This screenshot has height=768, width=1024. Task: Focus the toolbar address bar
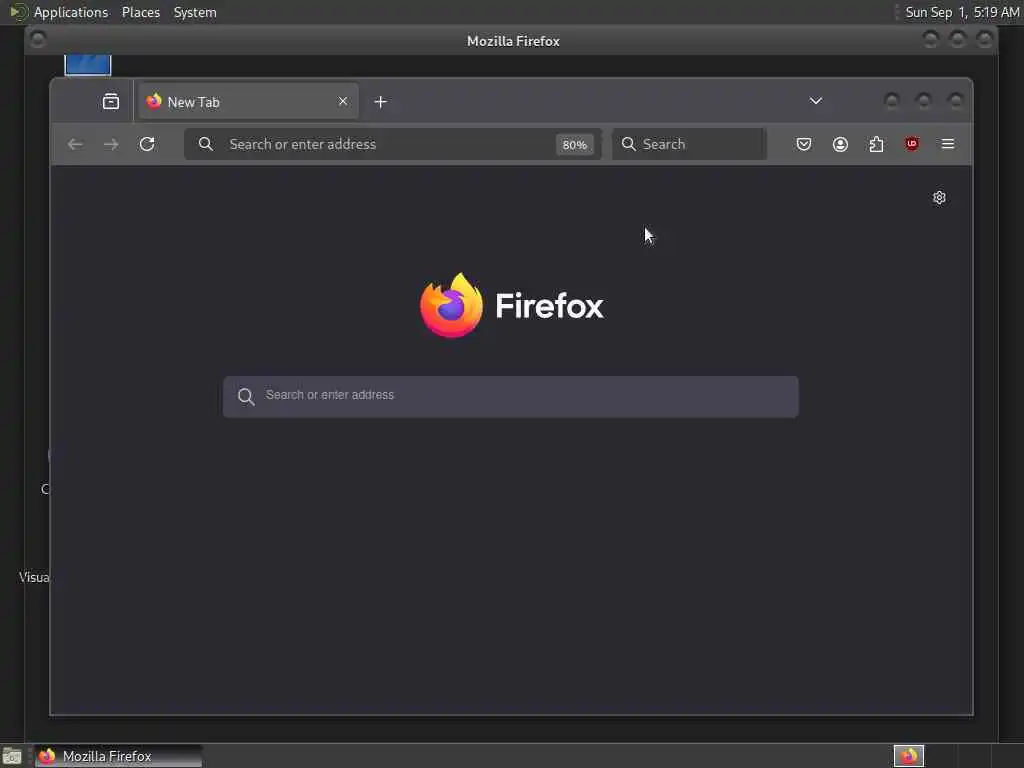(x=392, y=144)
